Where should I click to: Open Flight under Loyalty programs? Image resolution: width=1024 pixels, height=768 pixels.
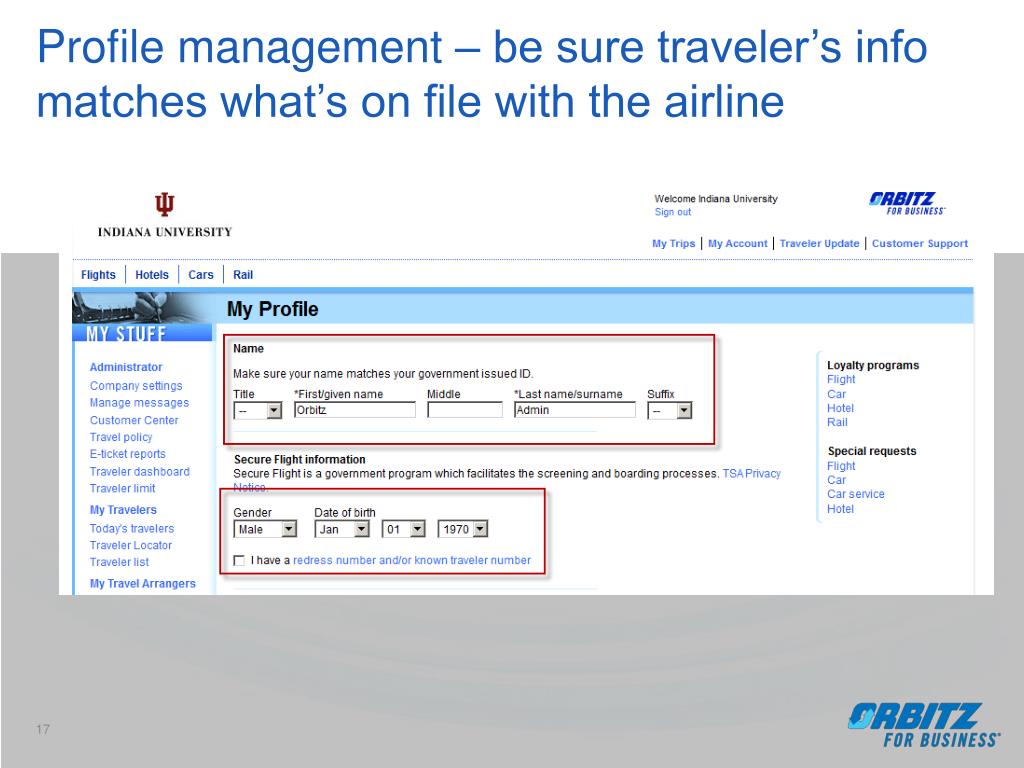[x=841, y=379]
